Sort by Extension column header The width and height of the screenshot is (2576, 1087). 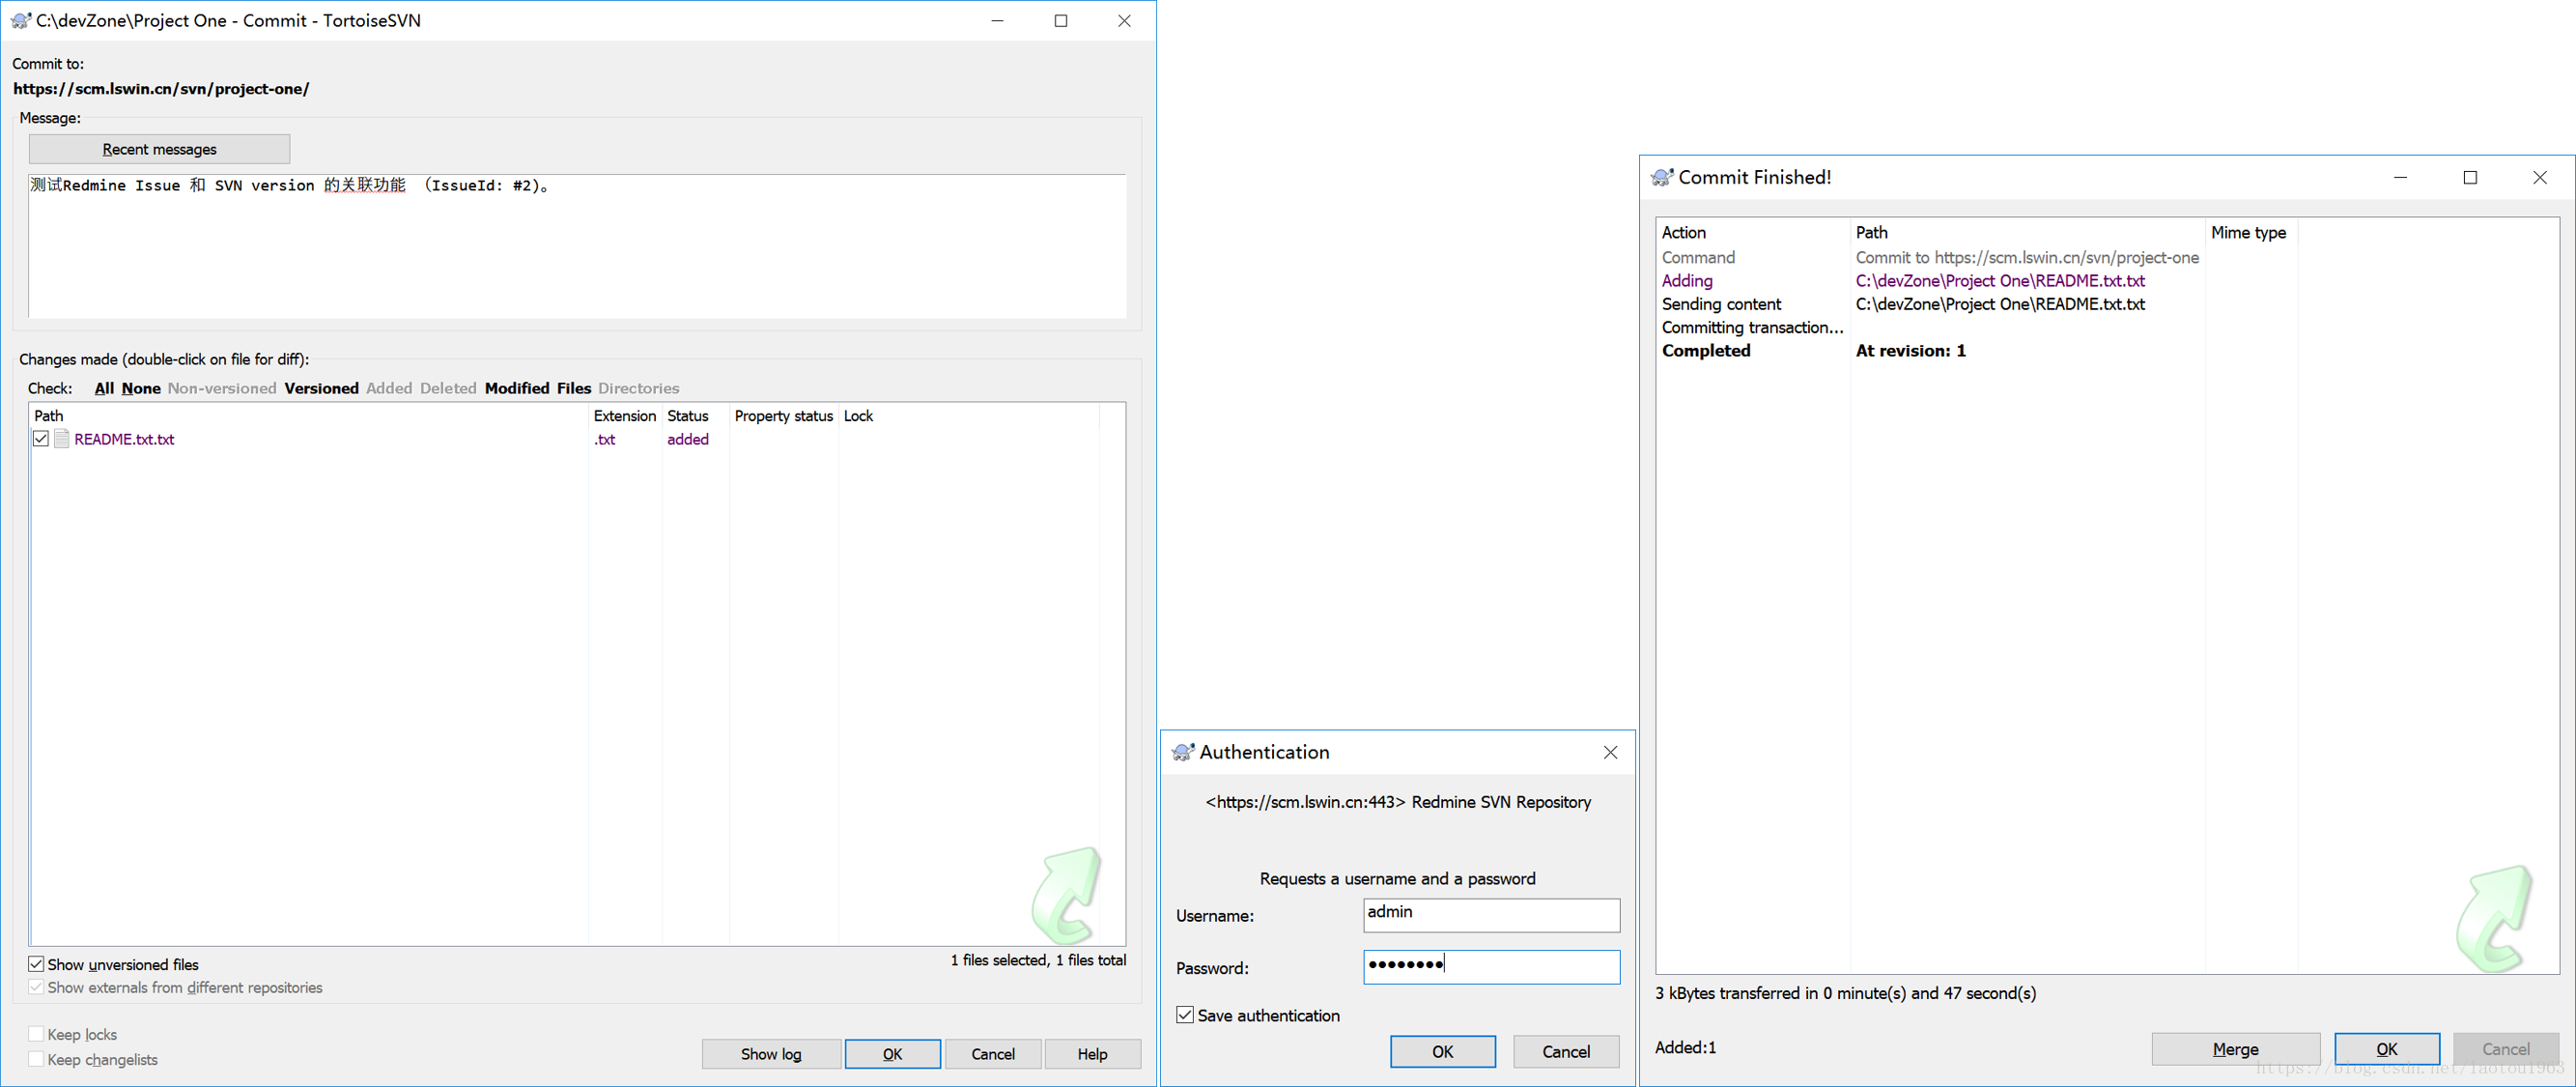(x=625, y=416)
